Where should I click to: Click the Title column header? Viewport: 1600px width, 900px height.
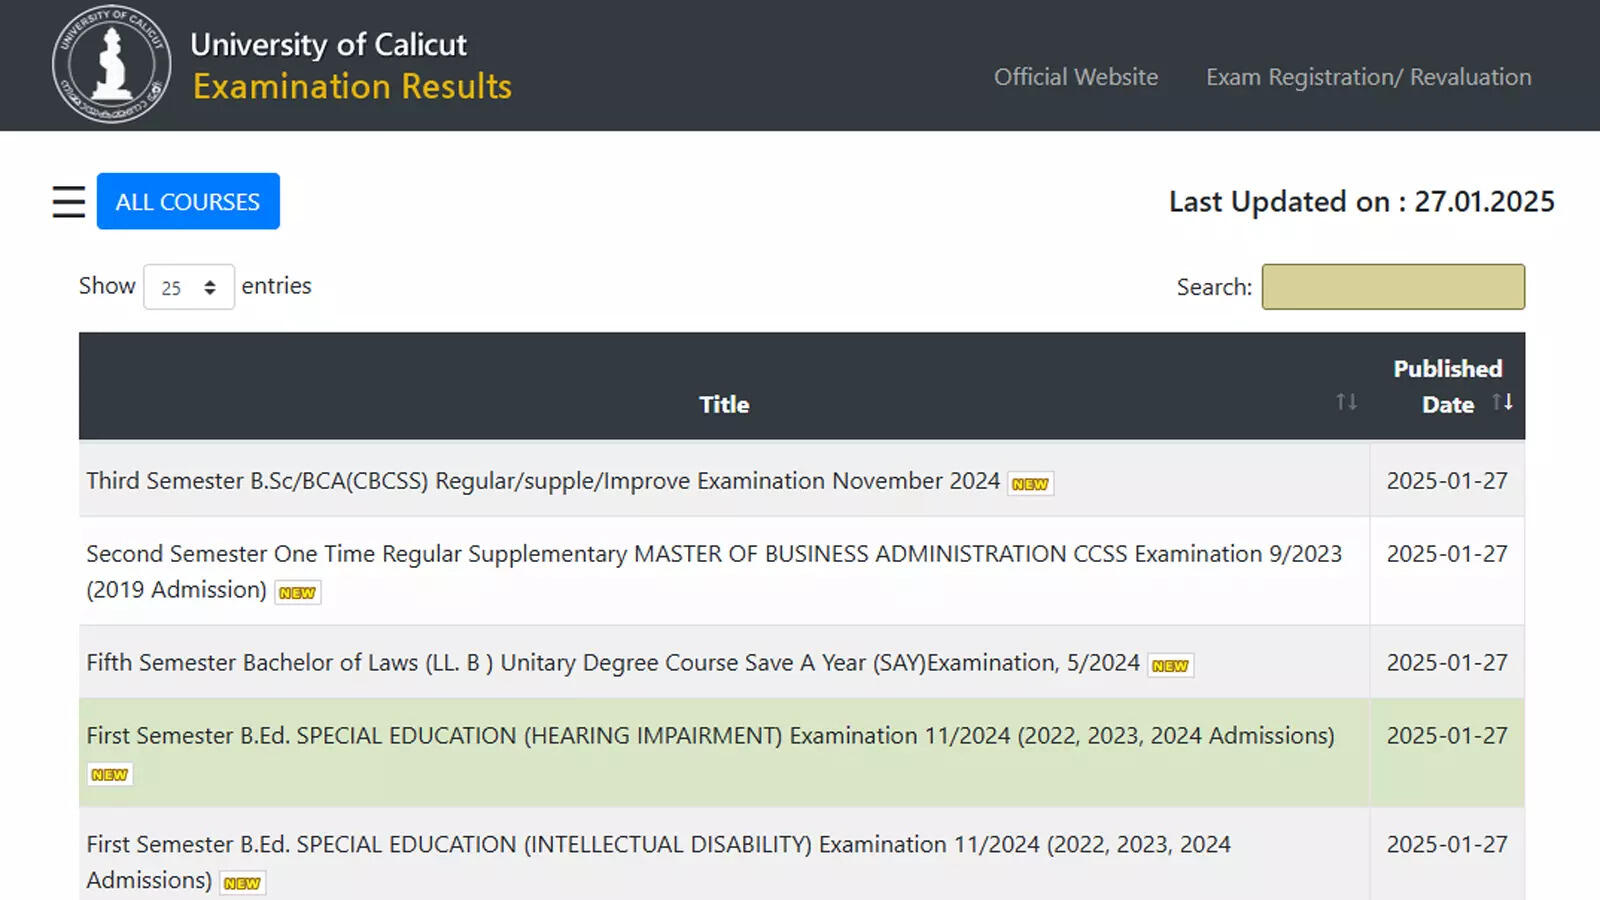tap(723, 404)
